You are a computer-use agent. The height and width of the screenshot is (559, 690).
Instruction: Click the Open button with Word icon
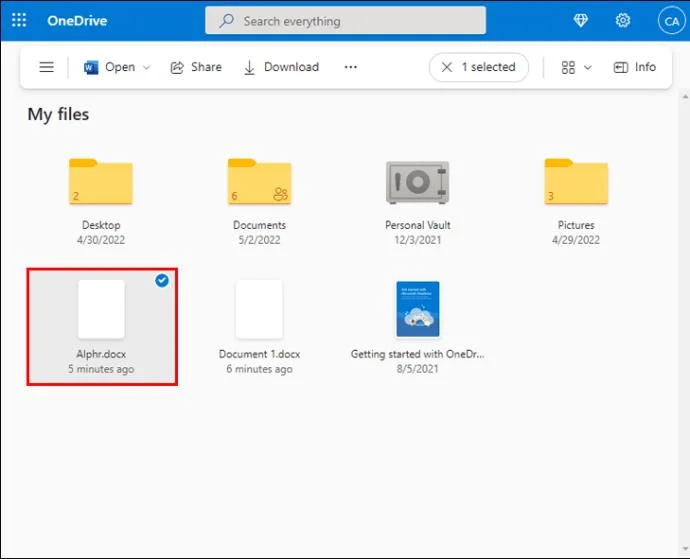tap(109, 67)
